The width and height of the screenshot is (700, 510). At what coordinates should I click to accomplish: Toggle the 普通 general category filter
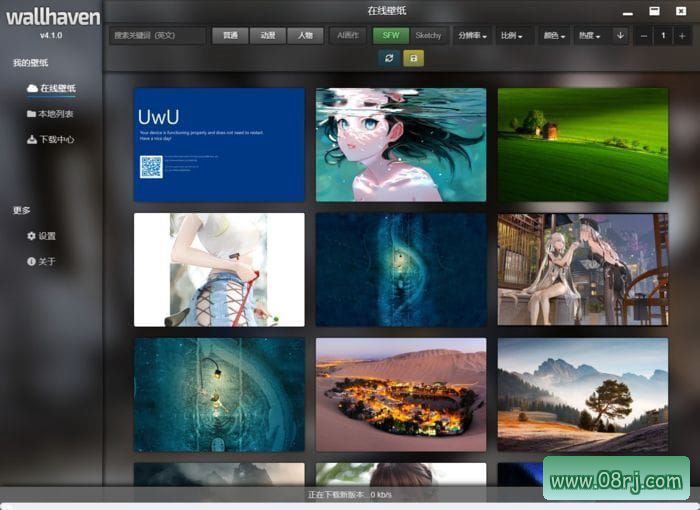click(230, 35)
